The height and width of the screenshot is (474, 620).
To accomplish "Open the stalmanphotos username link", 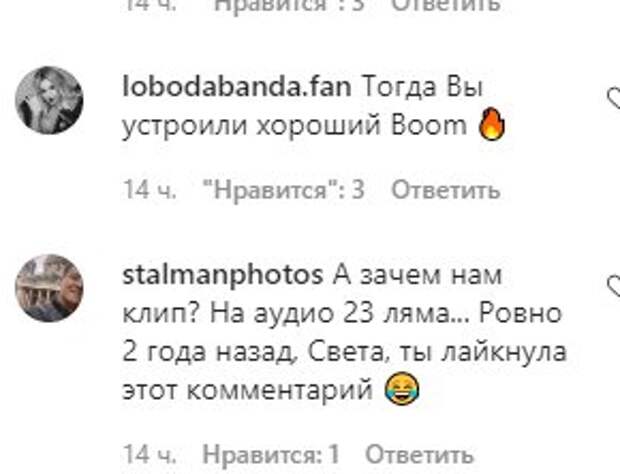I will click(223, 276).
